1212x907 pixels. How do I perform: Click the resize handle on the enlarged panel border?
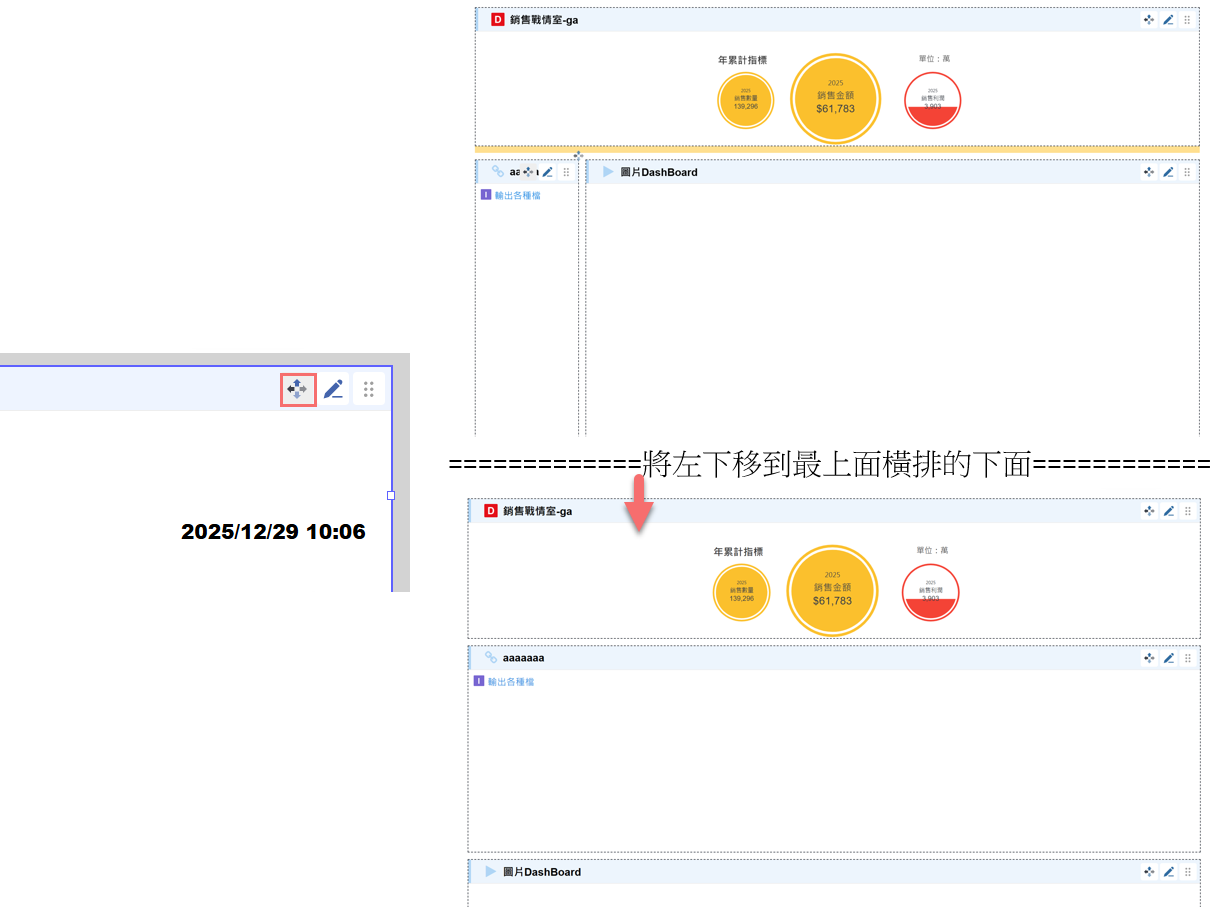point(391,495)
